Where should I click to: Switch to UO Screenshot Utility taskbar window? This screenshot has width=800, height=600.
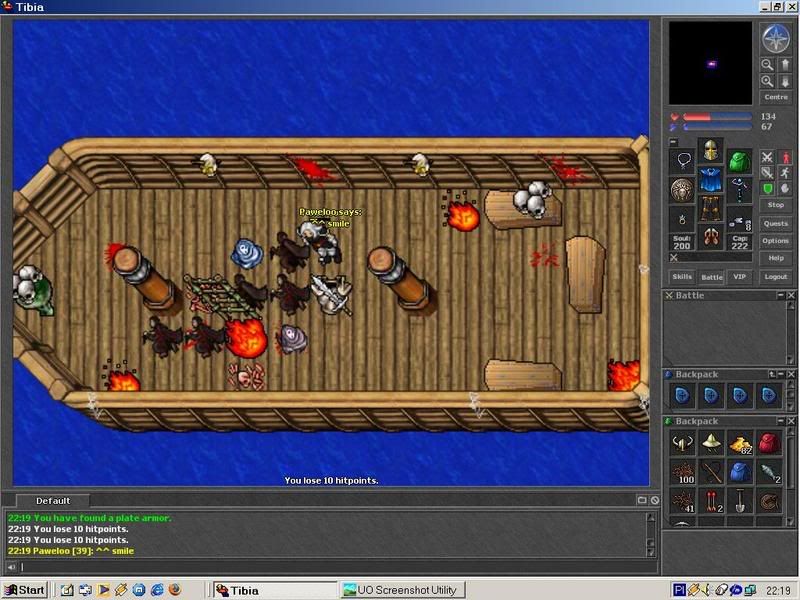point(403,590)
